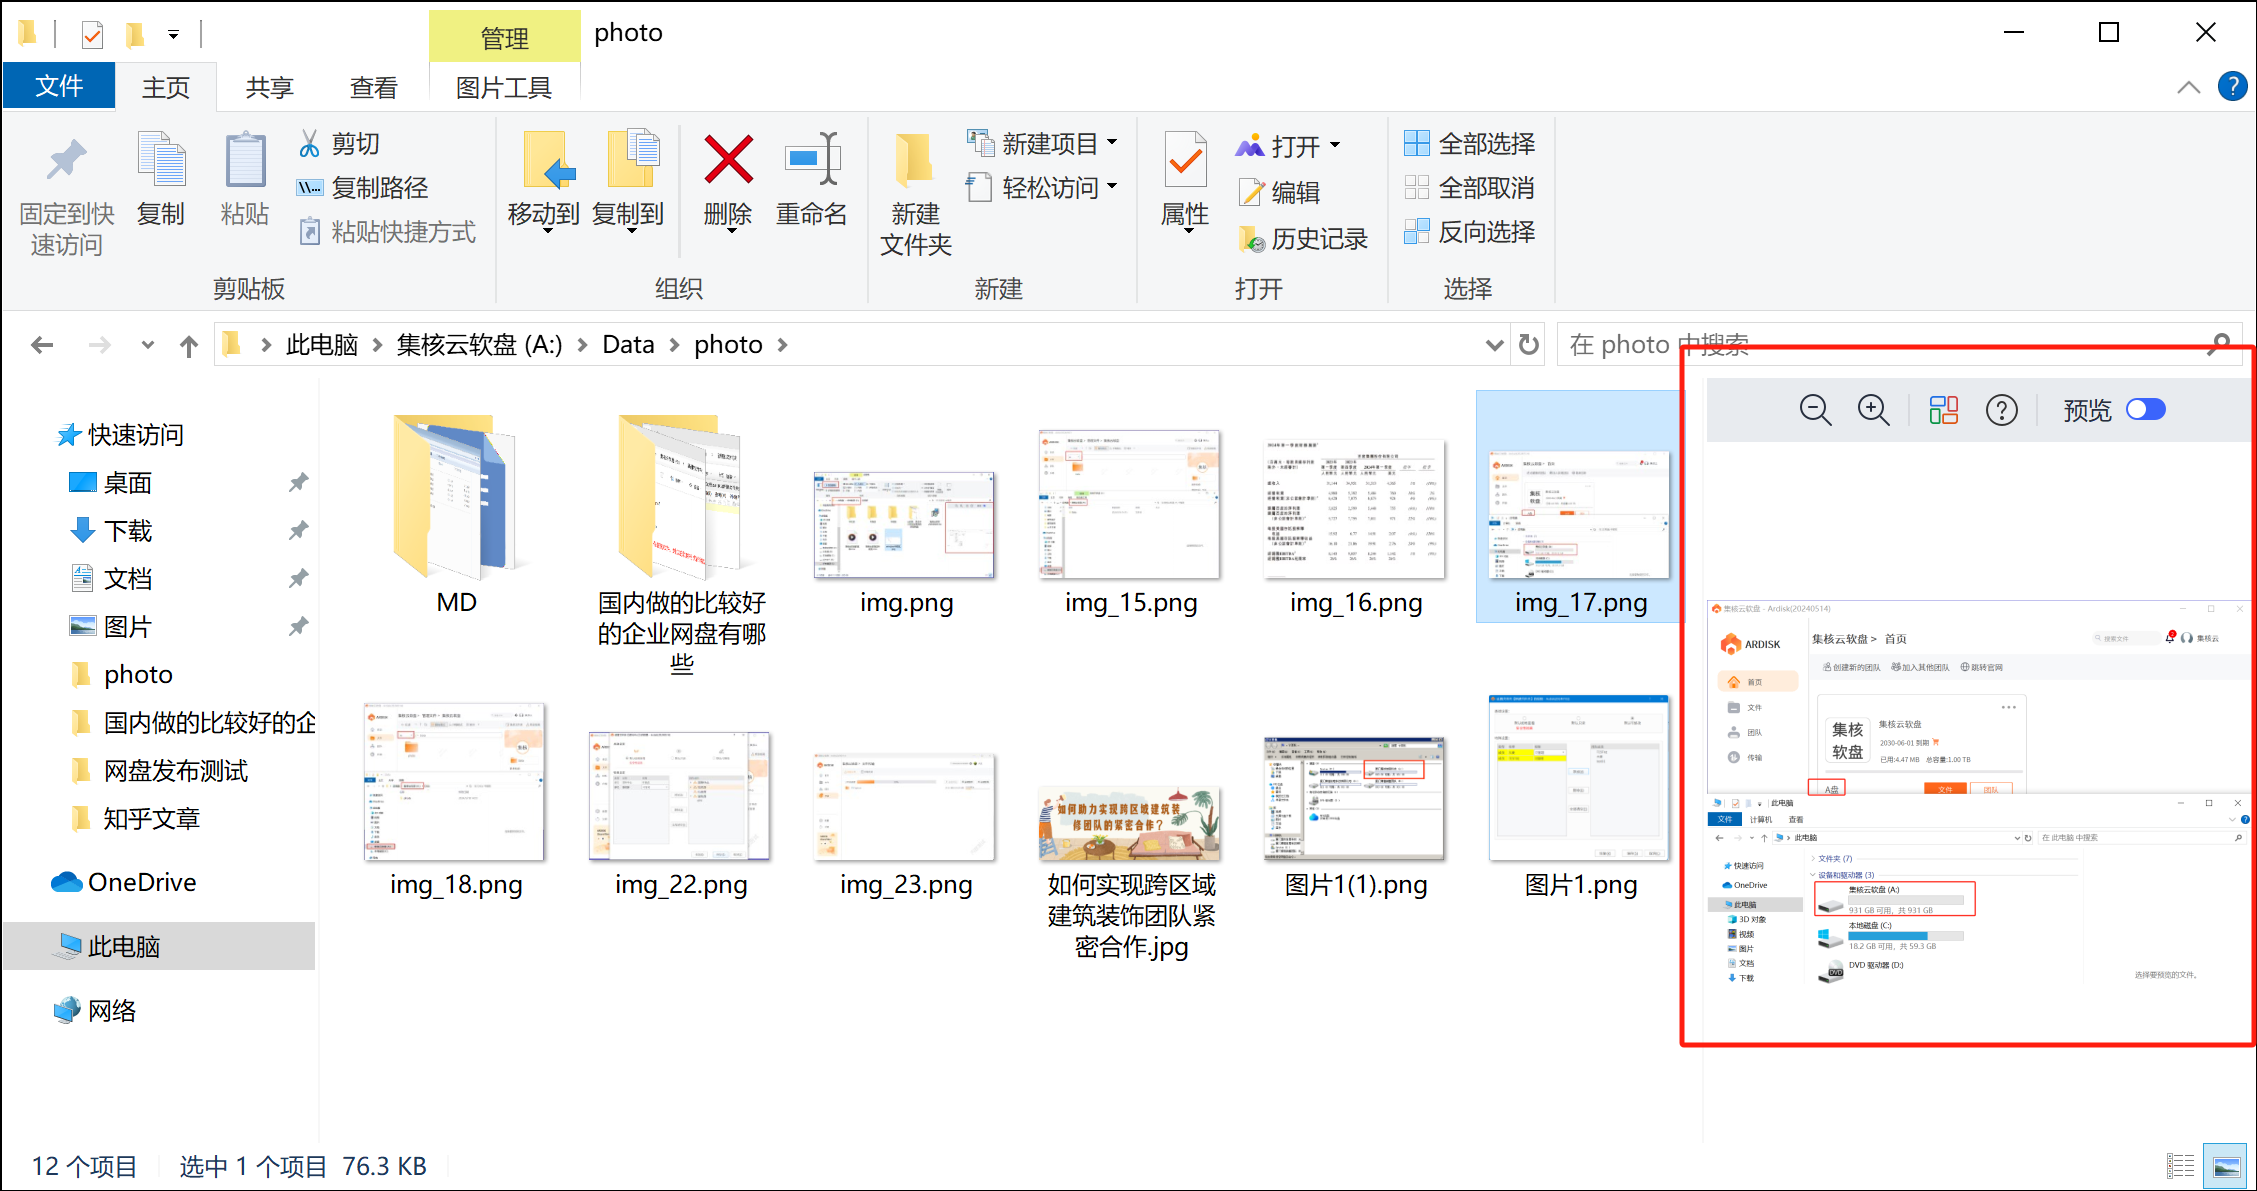Expand the 打开 Open dropdown arrow
The image size is (2257, 1191).
1334,146
